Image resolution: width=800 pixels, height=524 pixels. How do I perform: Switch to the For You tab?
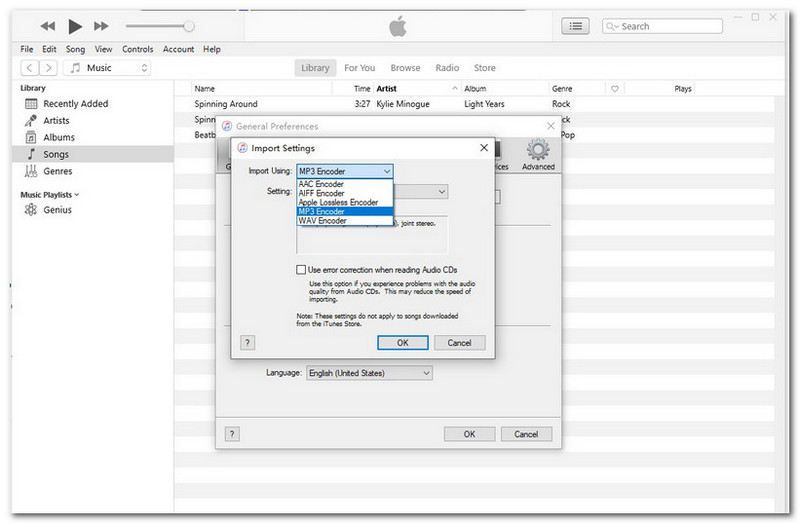click(x=359, y=68)
